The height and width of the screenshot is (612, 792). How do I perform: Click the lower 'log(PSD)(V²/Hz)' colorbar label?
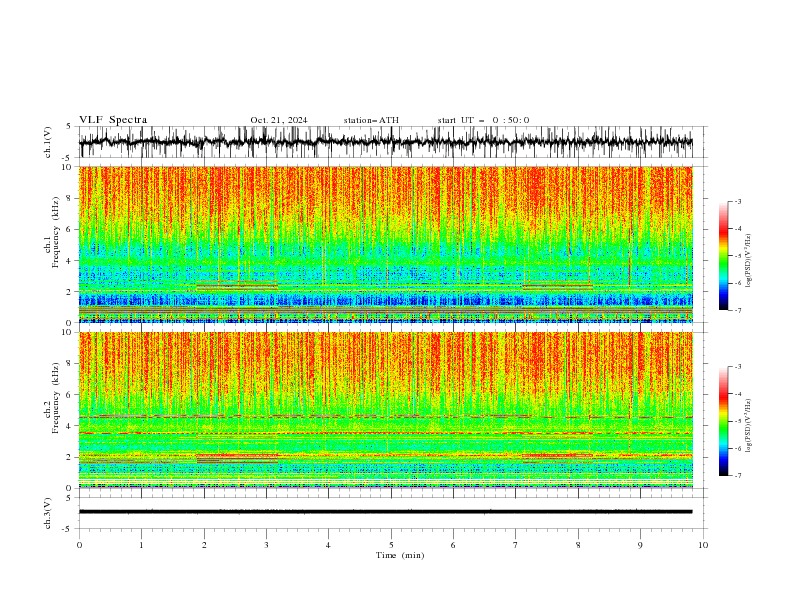[748, 426]
